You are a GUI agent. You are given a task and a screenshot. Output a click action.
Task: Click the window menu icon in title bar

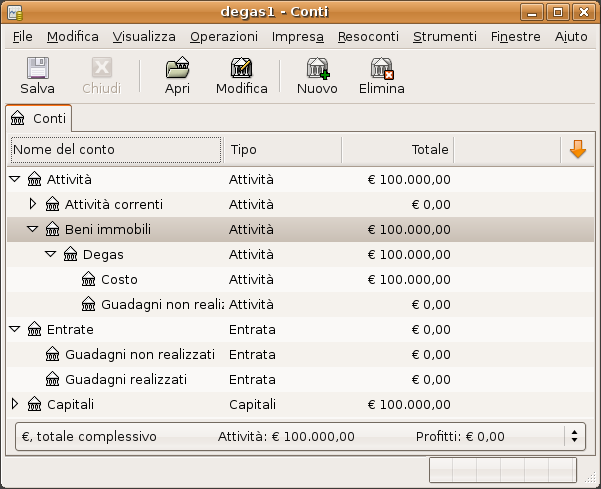pos(14,12)
